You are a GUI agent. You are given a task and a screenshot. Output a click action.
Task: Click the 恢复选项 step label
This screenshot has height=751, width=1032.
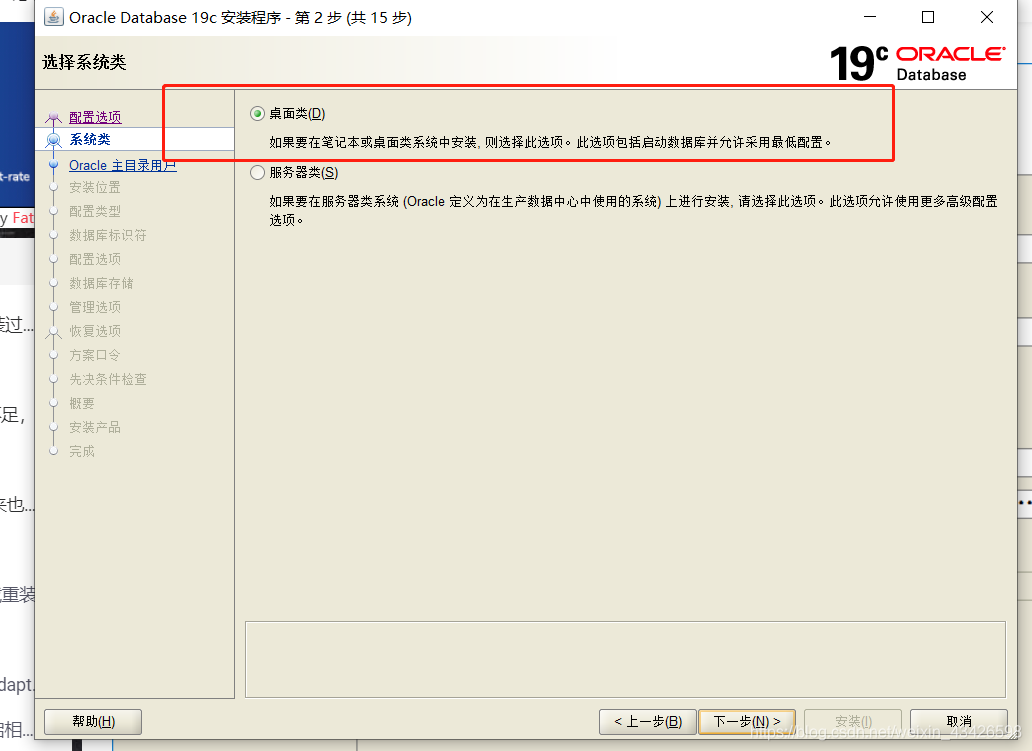tap(95, 331)
